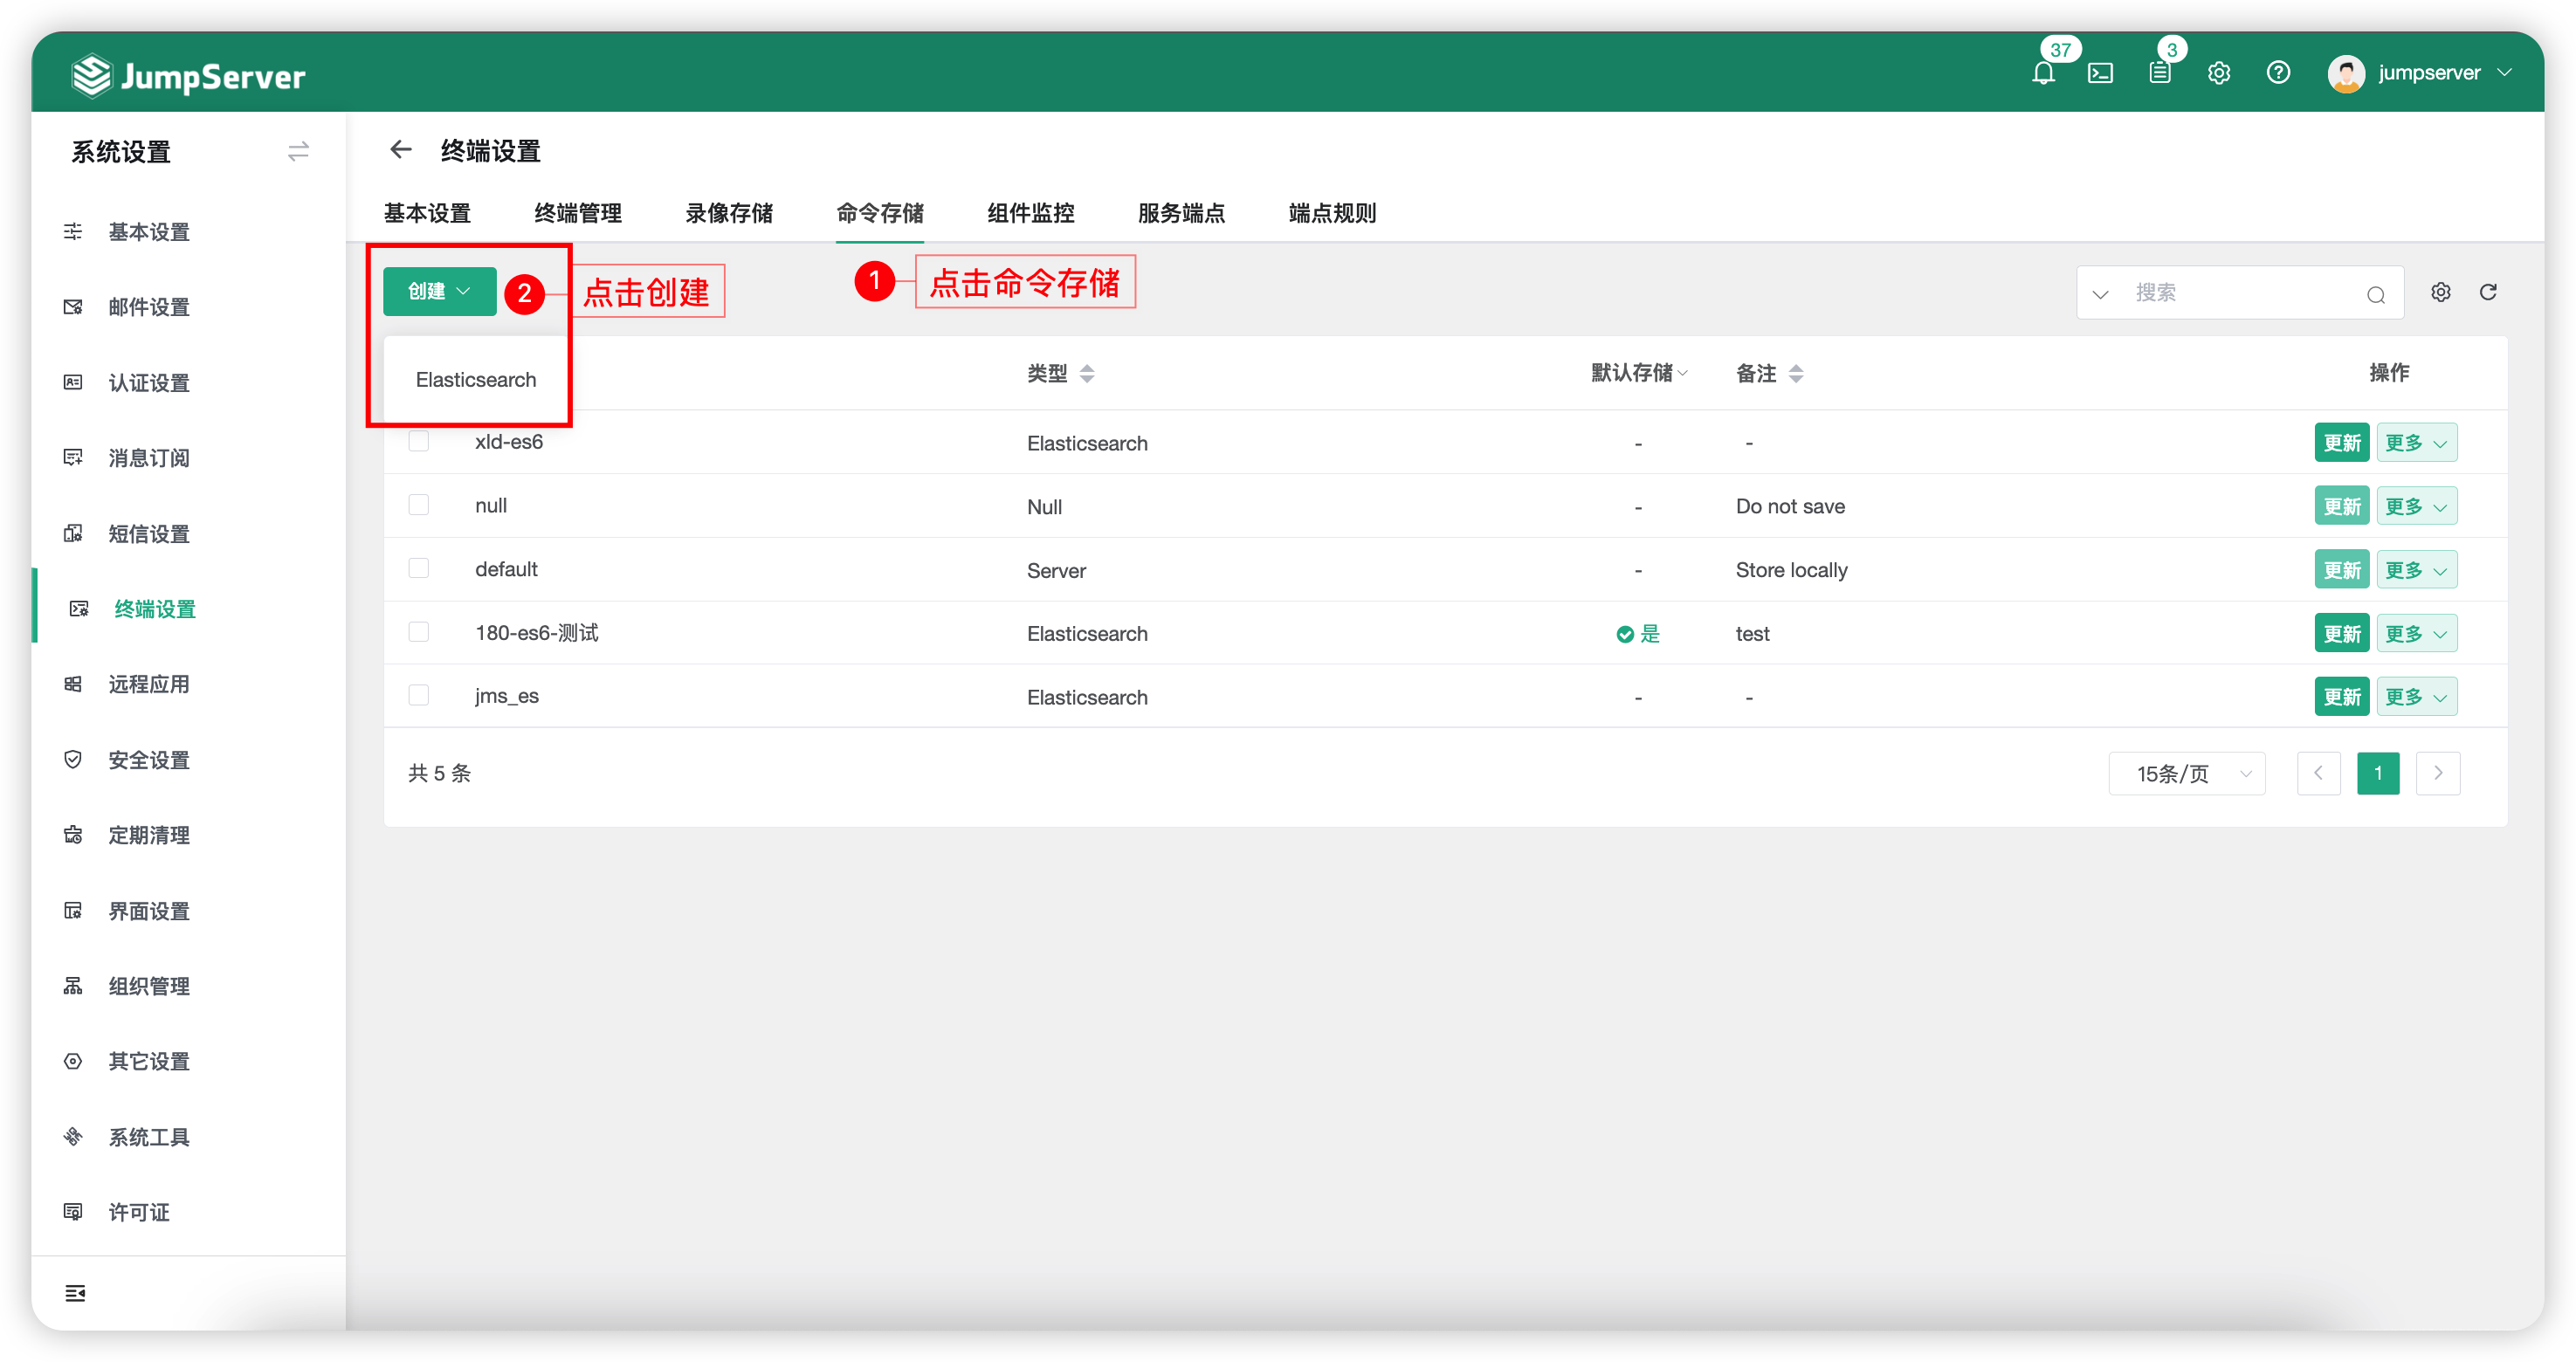
Task: Sort the table by 类型 column
Action: click(x=1087, y=372)
